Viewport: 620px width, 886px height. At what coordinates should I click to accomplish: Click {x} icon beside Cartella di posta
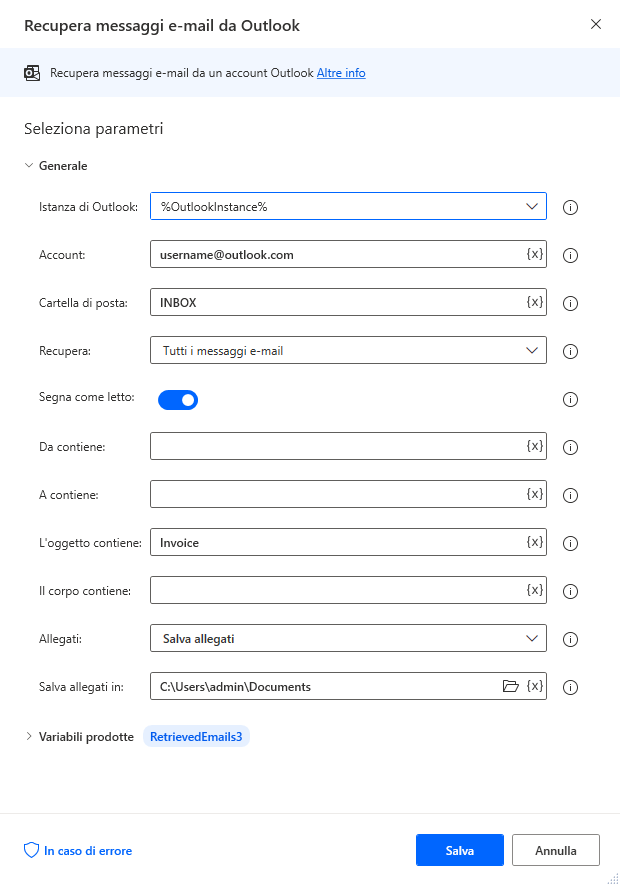(533, 302)
